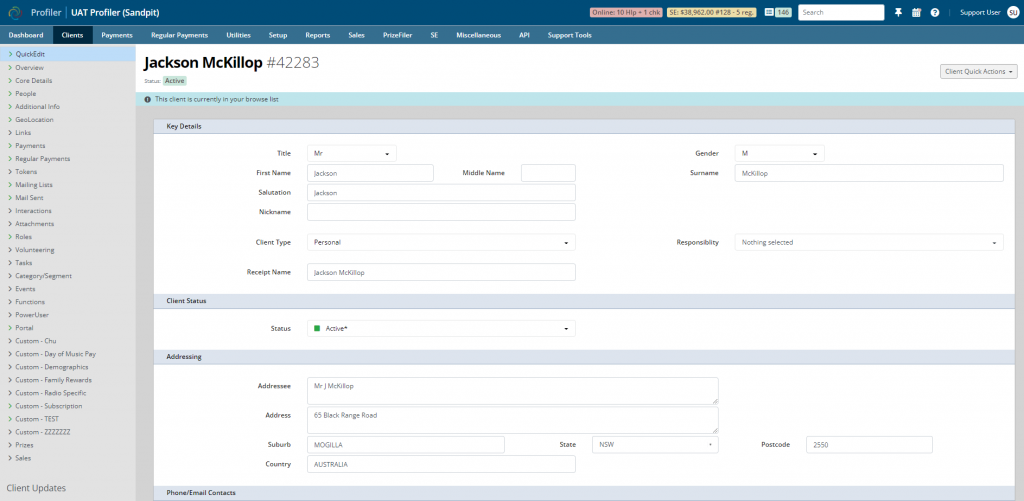Viewport: 1024px width, 501px height.
Task: Open the calendar icon in header
Action: (916, 12)
